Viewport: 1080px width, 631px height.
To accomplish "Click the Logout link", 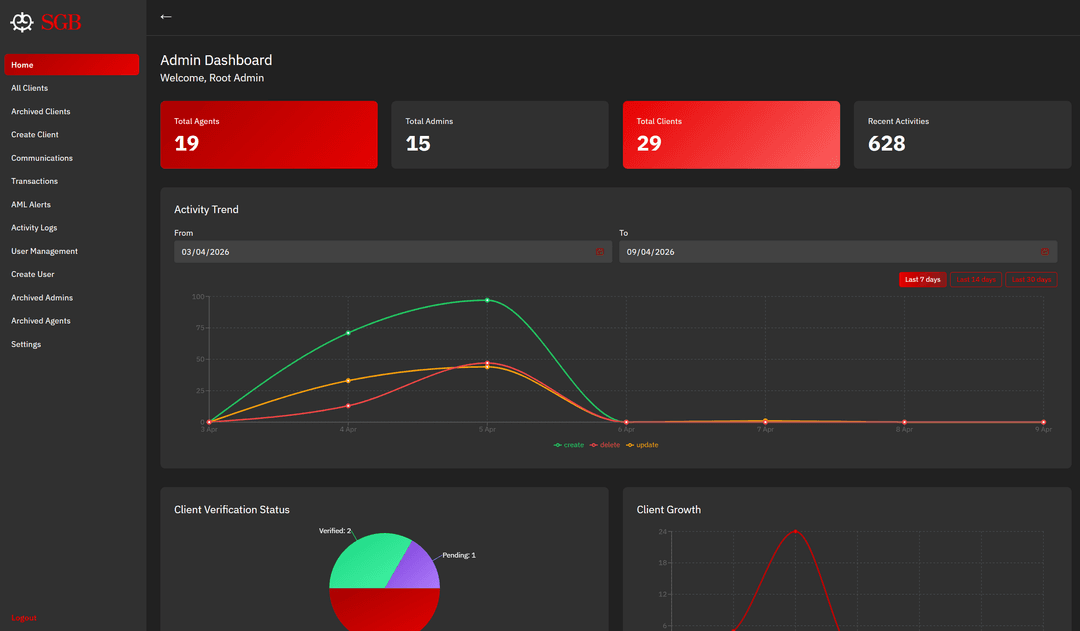I will [24, 618].
